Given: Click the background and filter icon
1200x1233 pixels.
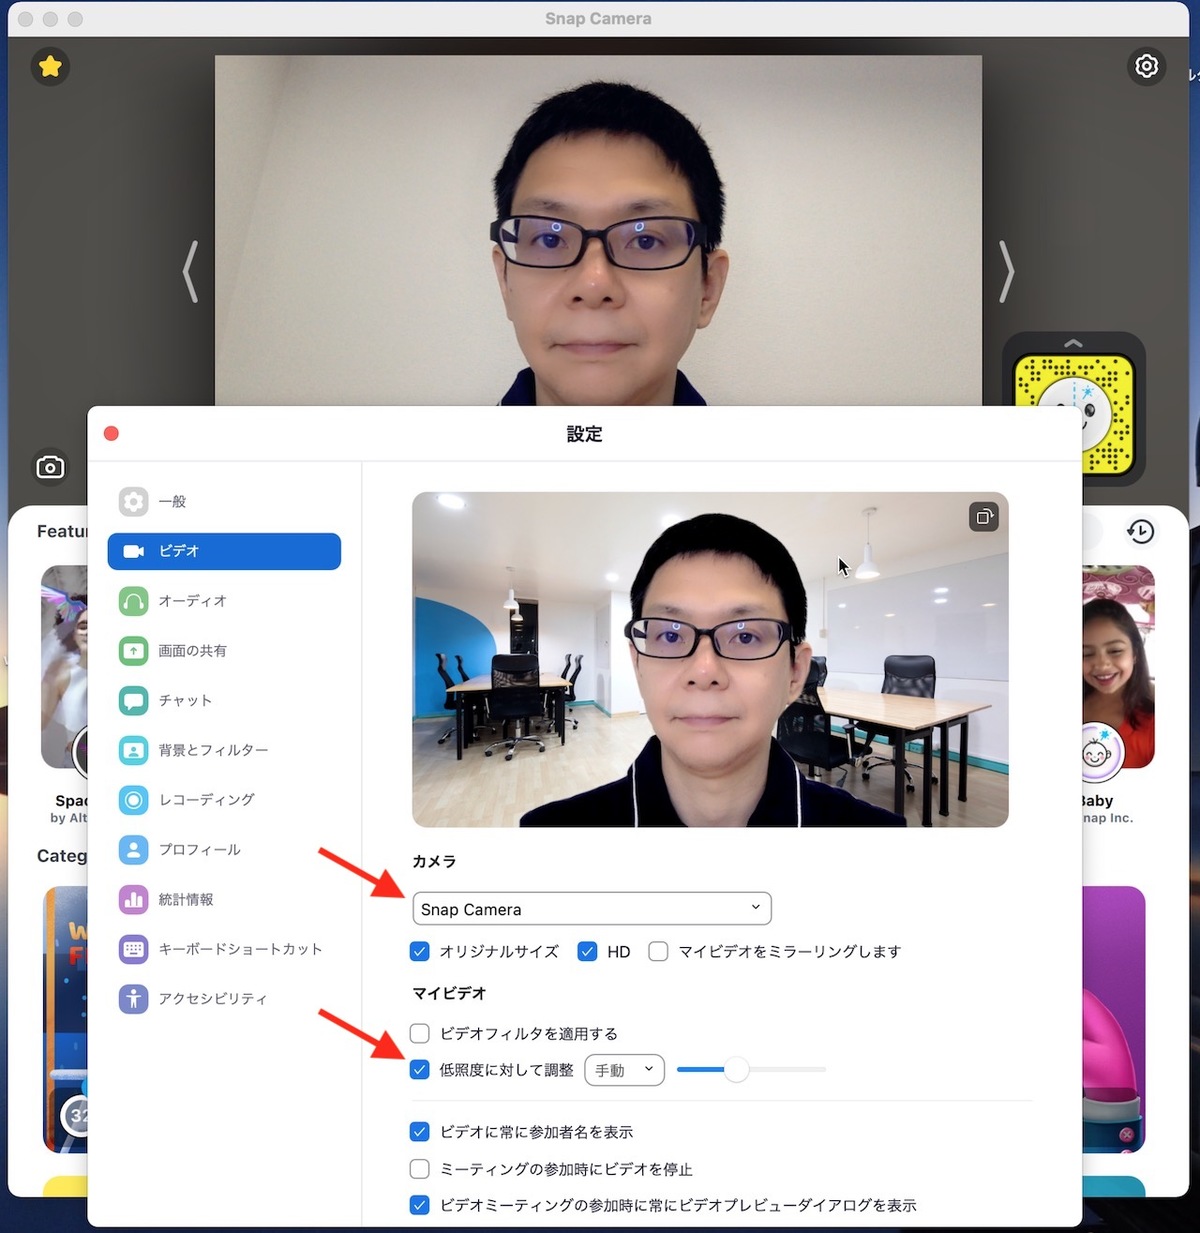Looking at the screenshot, I should pyautogui.click(x=133, y=750).
